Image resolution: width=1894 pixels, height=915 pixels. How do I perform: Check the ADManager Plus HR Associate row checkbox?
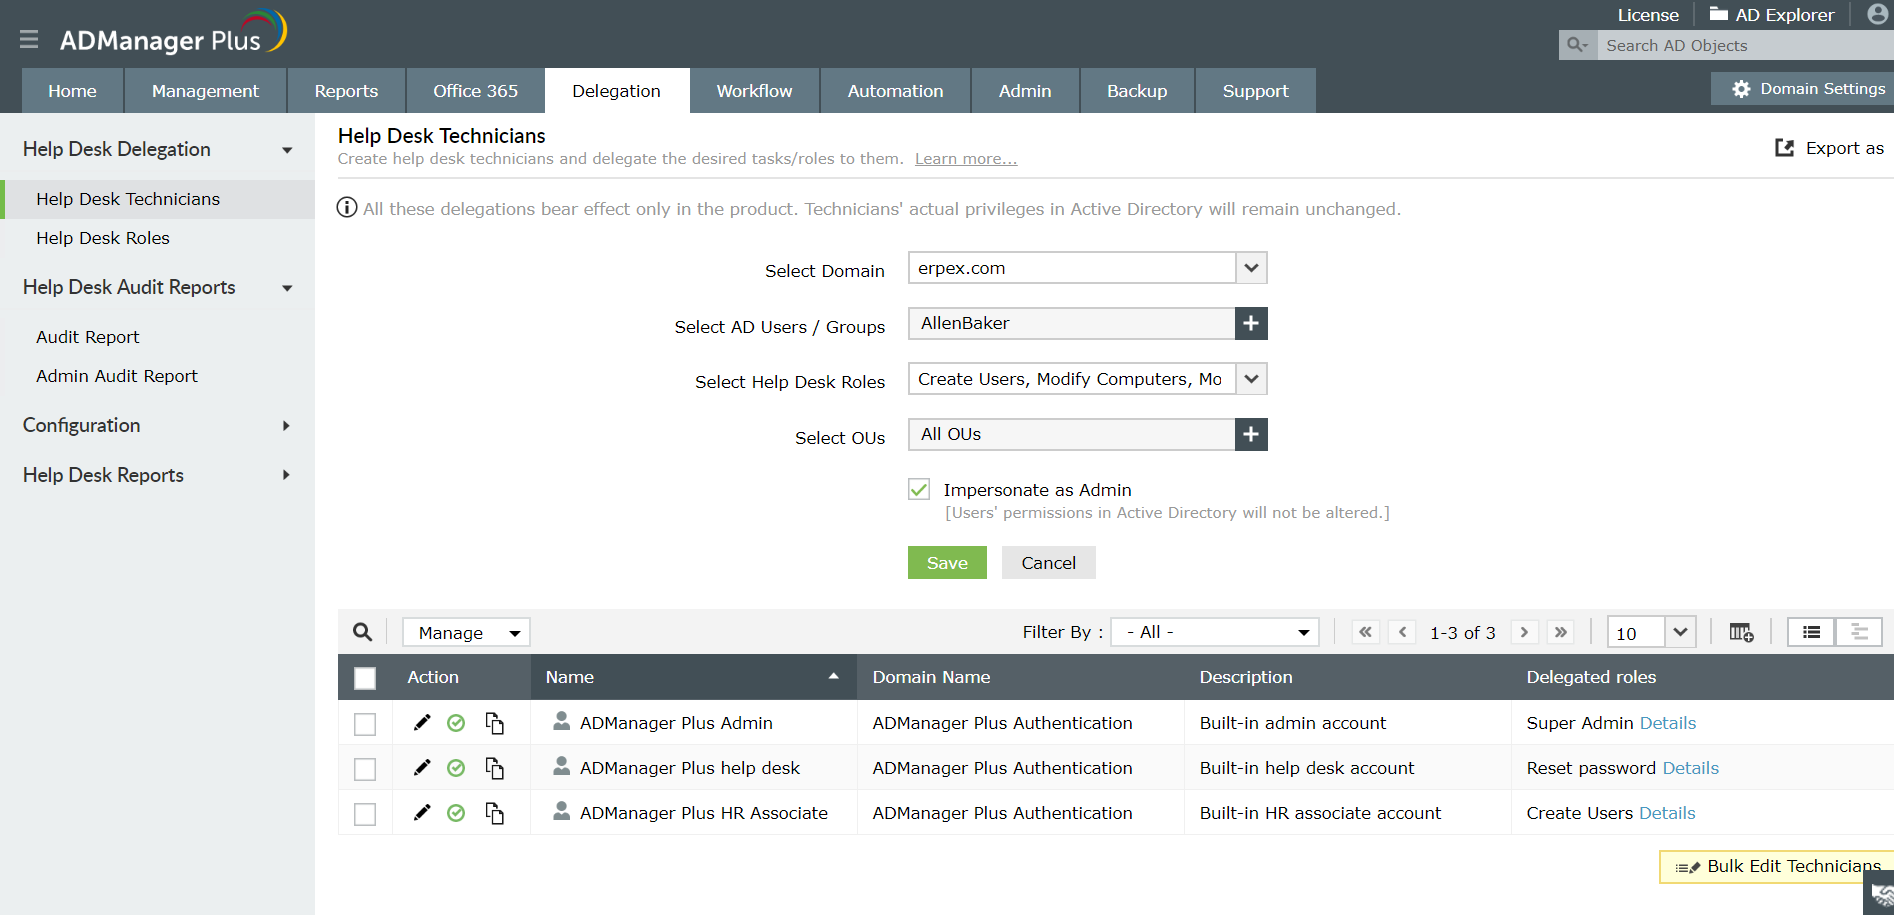click(365, 814)
